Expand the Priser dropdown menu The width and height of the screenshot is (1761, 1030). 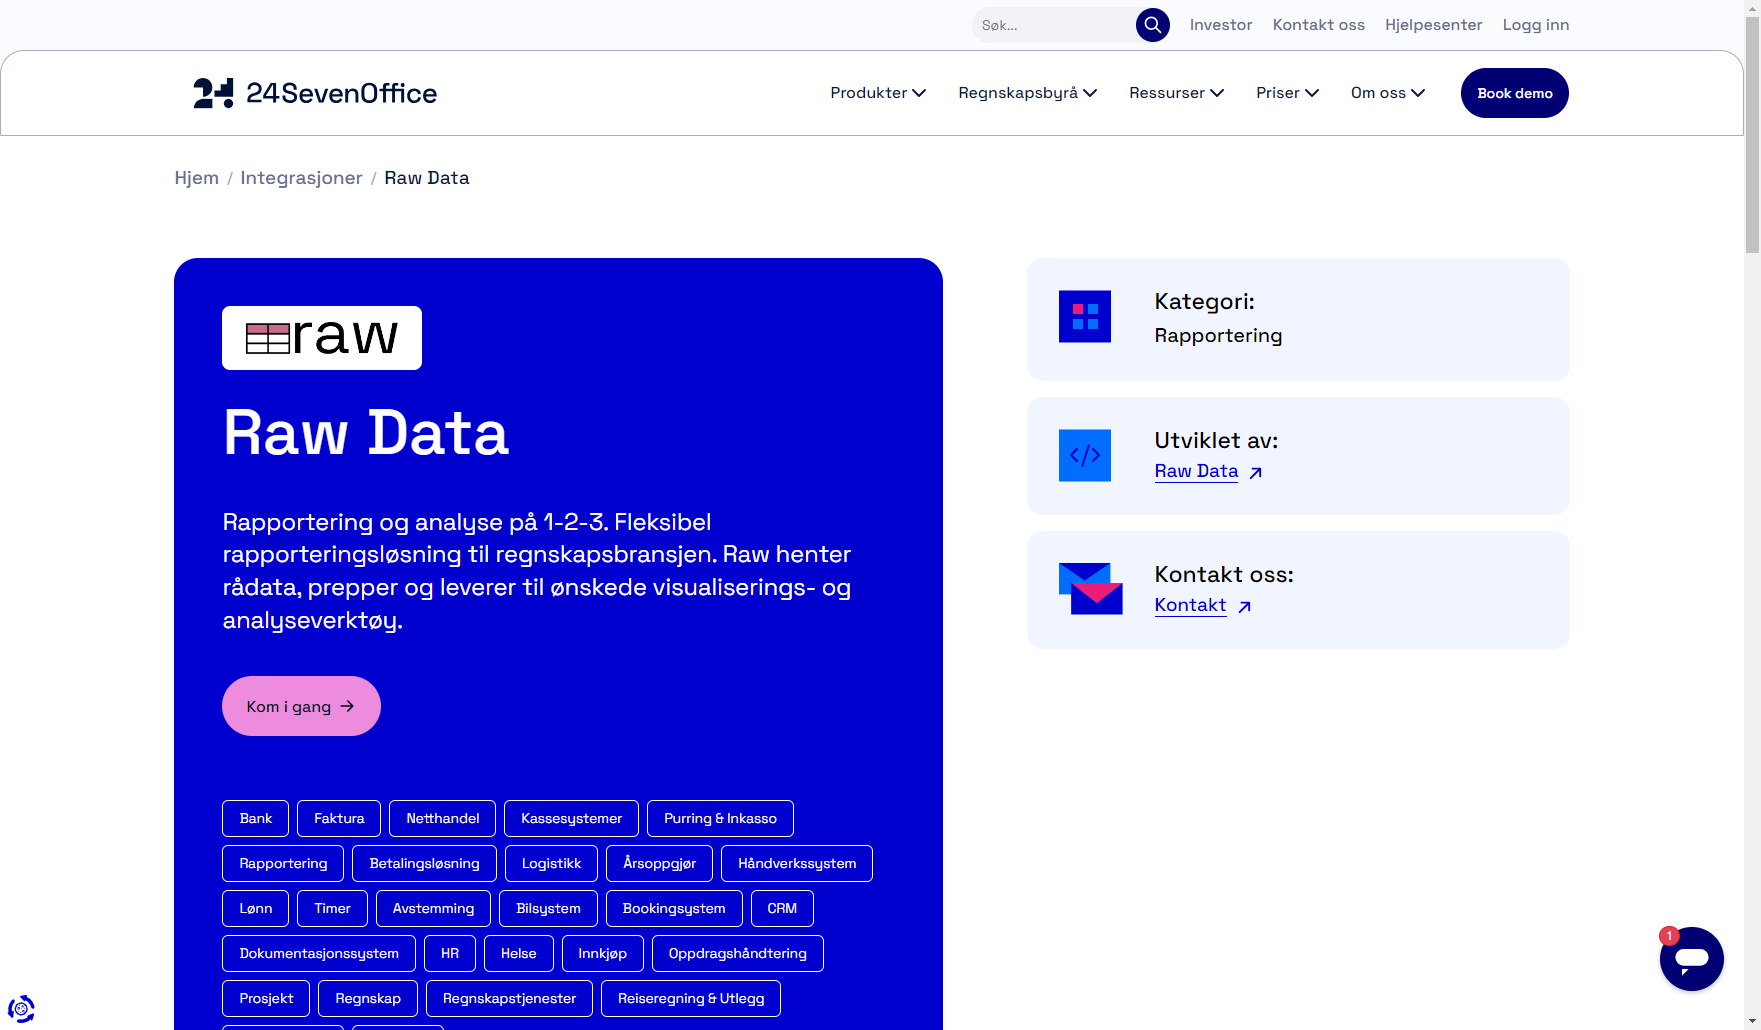1287,93
